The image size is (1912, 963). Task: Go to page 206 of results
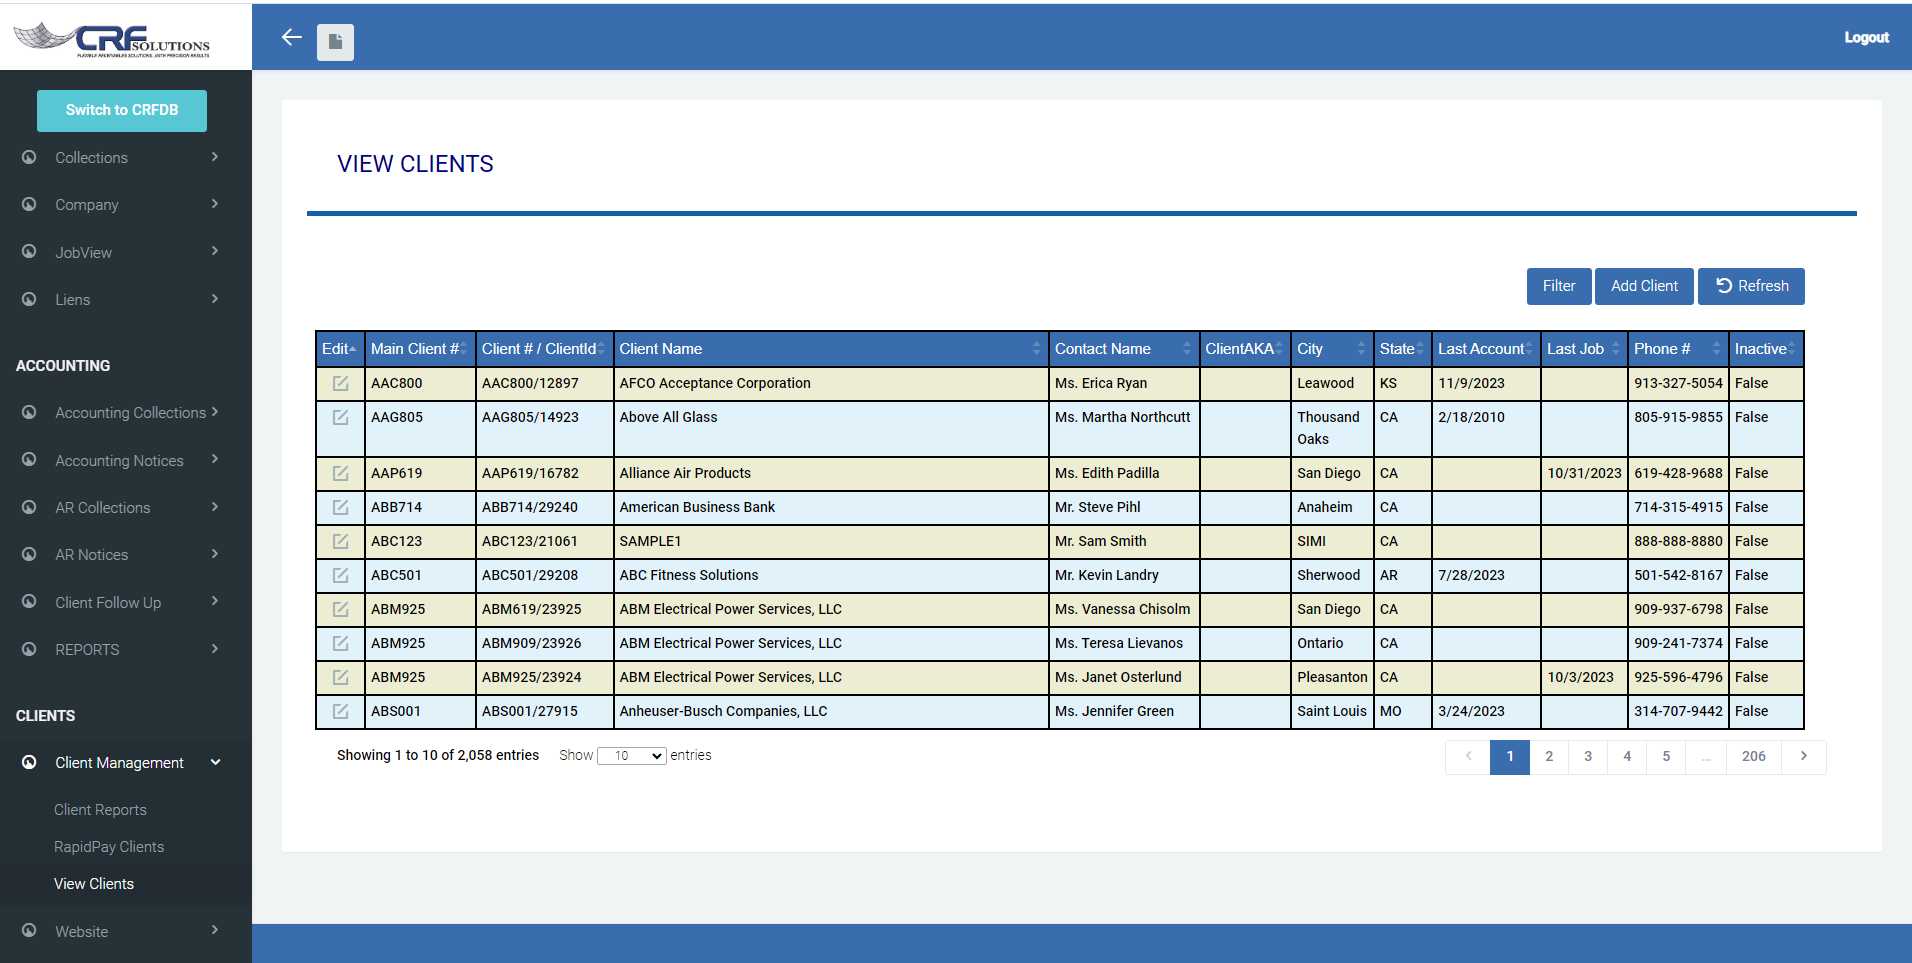[1753, 756]
